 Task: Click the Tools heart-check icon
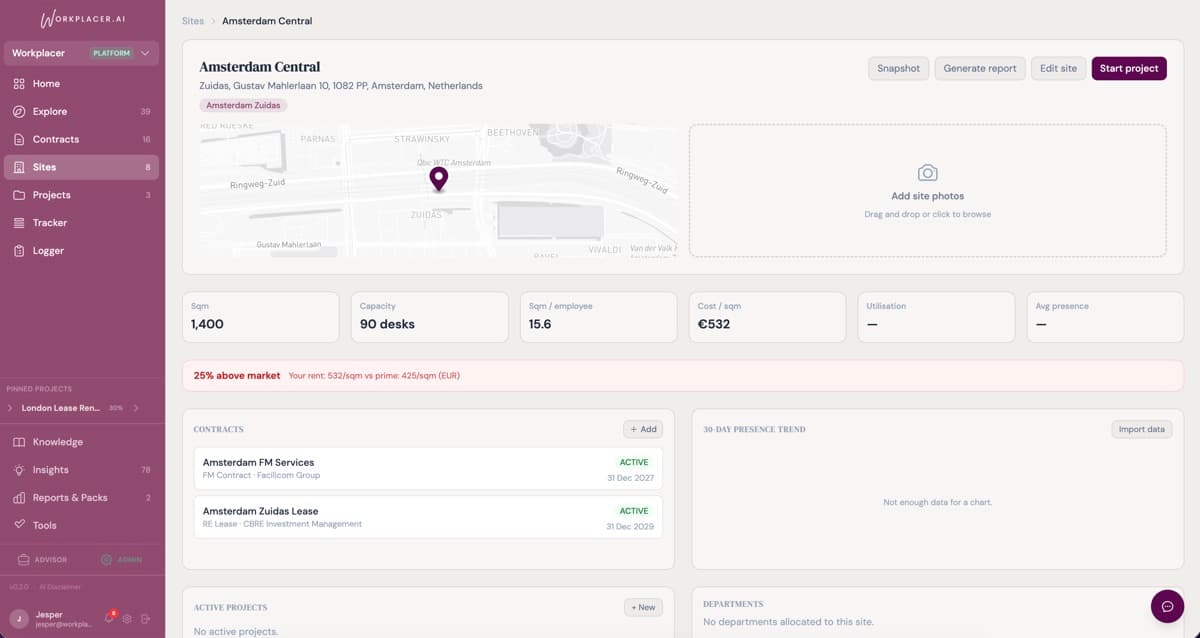[x=19, y=525]
